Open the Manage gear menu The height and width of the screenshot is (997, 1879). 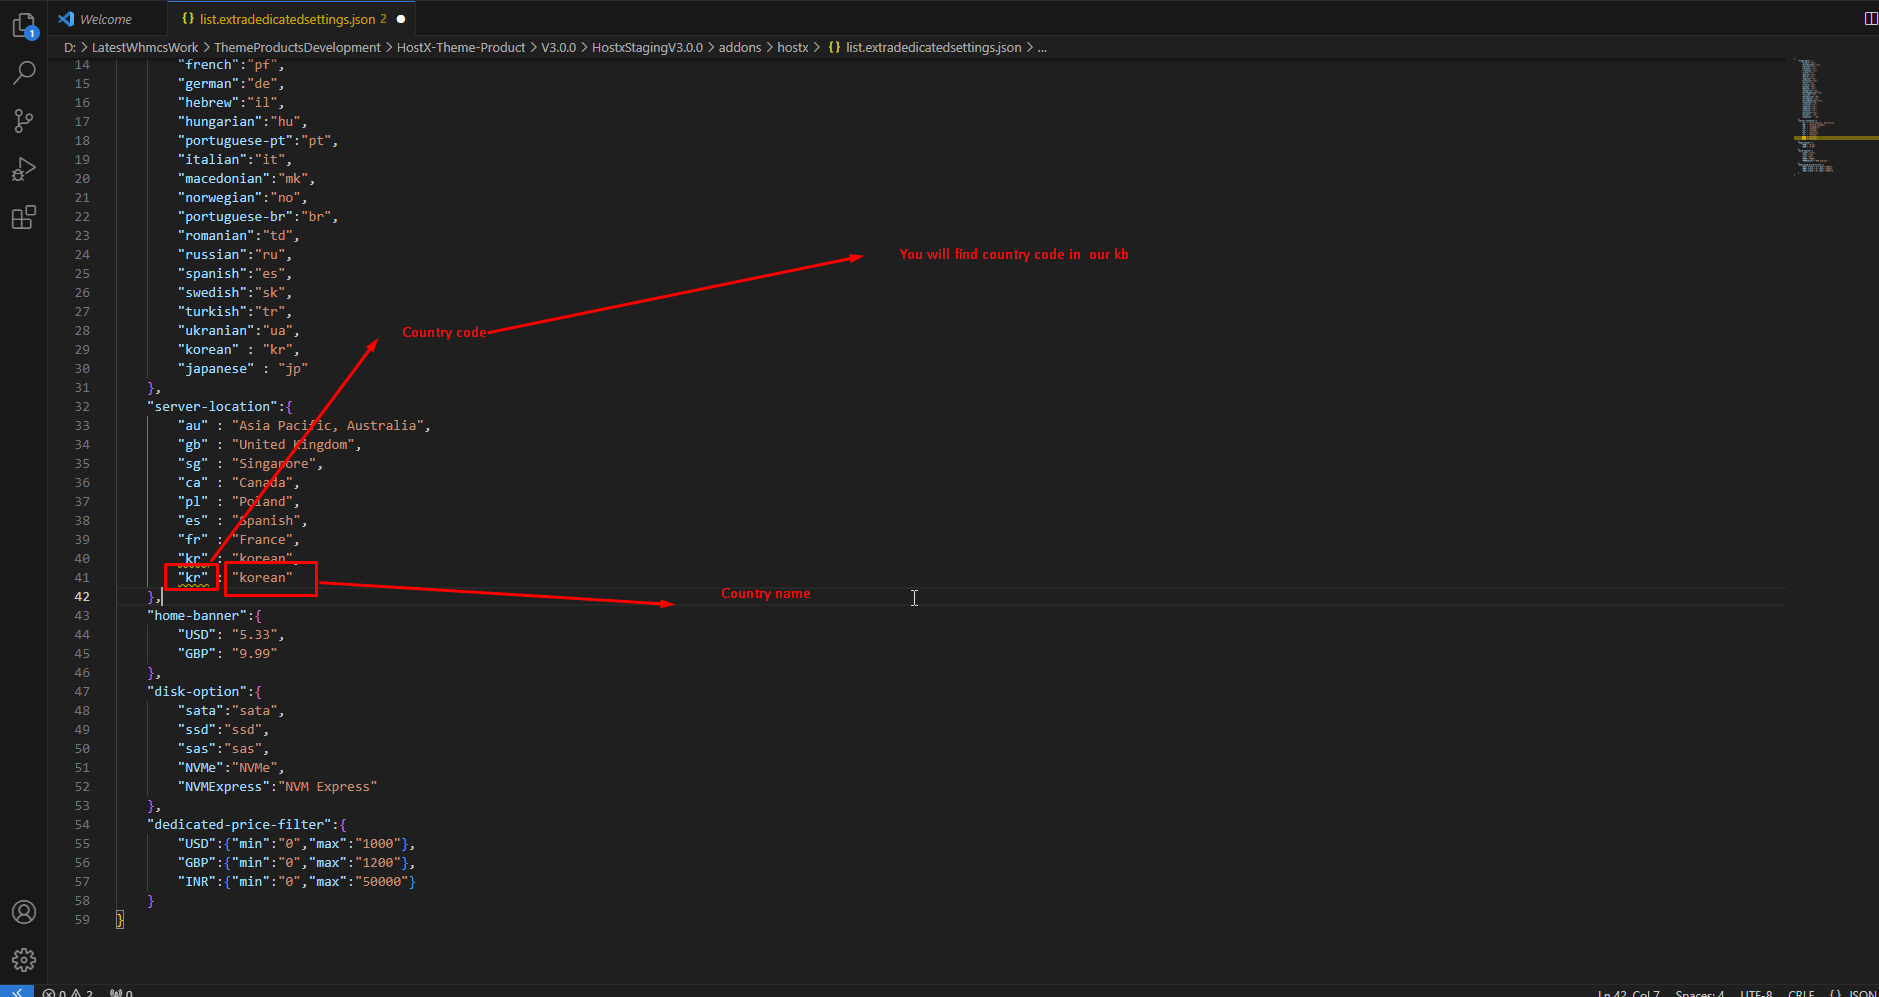click(24, 960)
